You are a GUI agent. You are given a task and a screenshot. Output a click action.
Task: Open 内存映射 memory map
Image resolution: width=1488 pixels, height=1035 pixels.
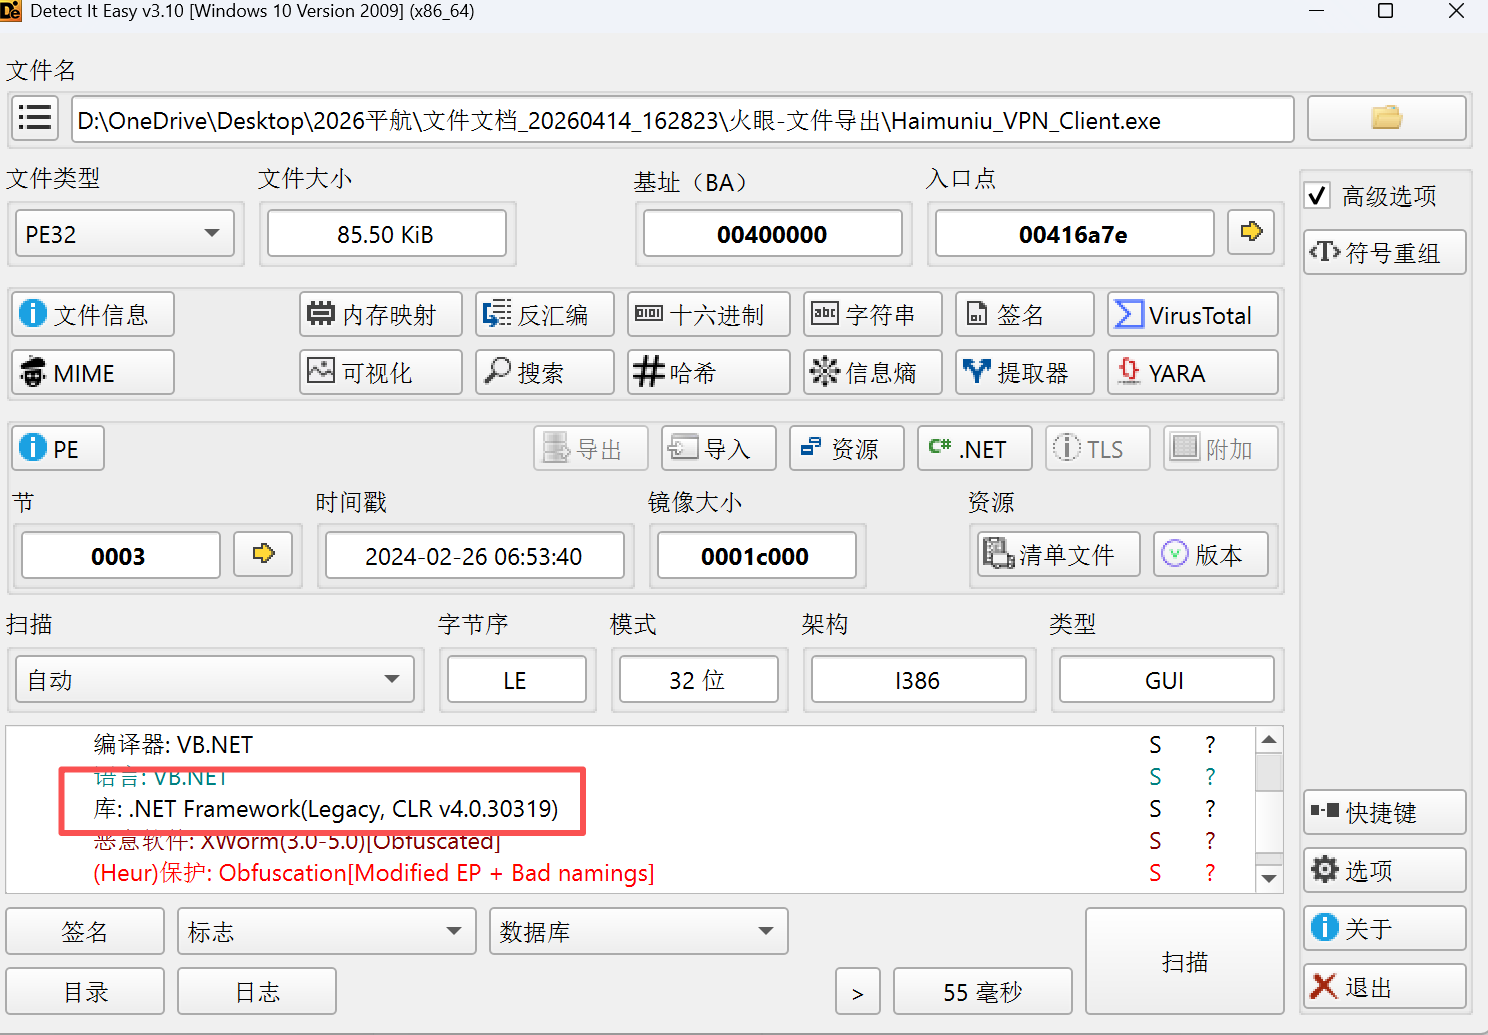click(381, 315)
